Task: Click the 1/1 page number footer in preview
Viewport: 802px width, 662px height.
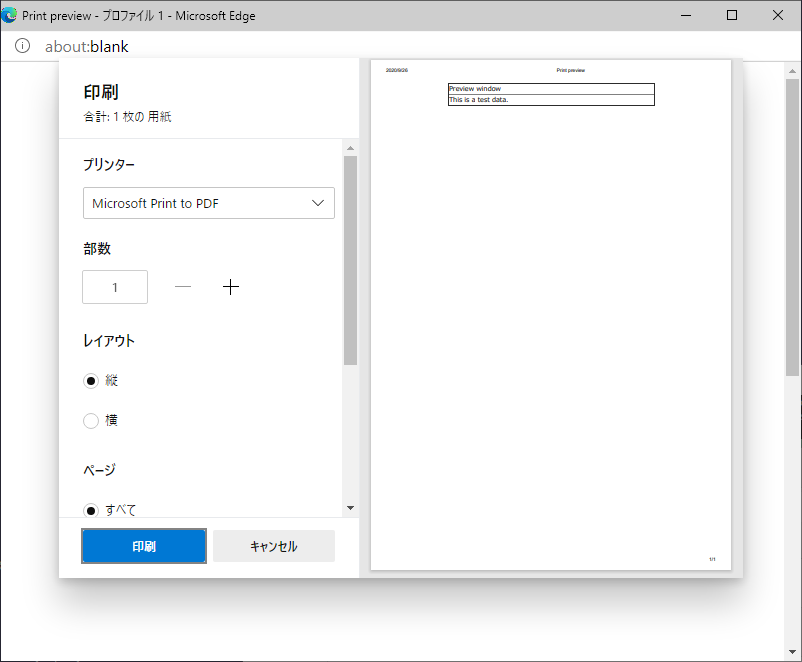Action: pyautogui.click(x=712, y=559)
